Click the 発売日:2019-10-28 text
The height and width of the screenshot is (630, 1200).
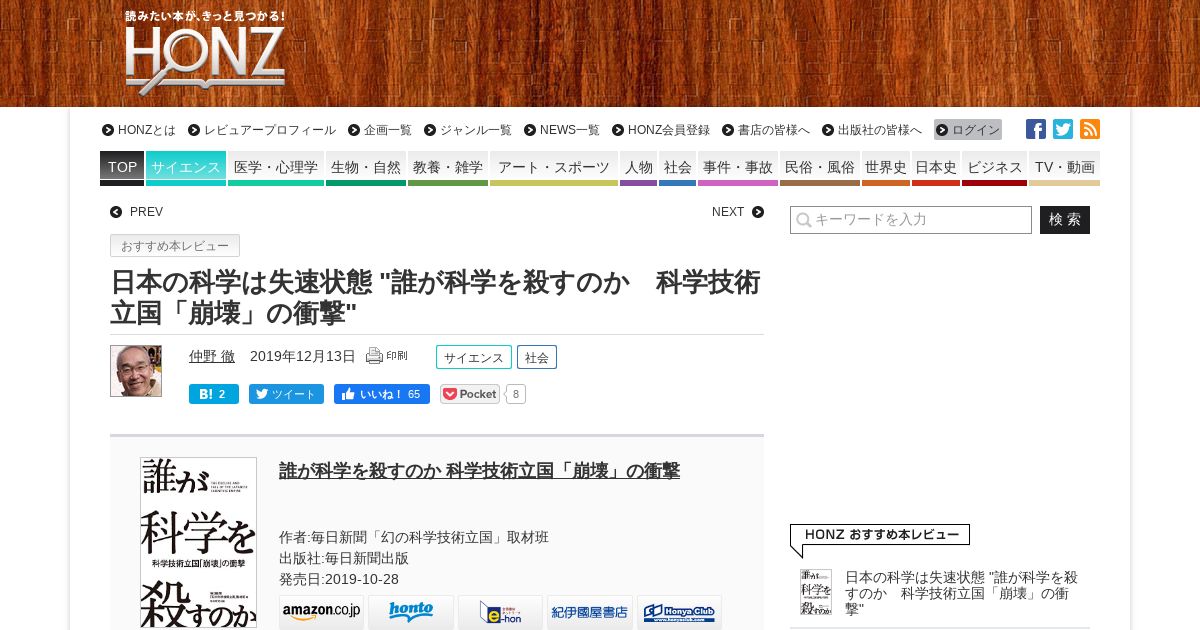[x=339, y=579]
